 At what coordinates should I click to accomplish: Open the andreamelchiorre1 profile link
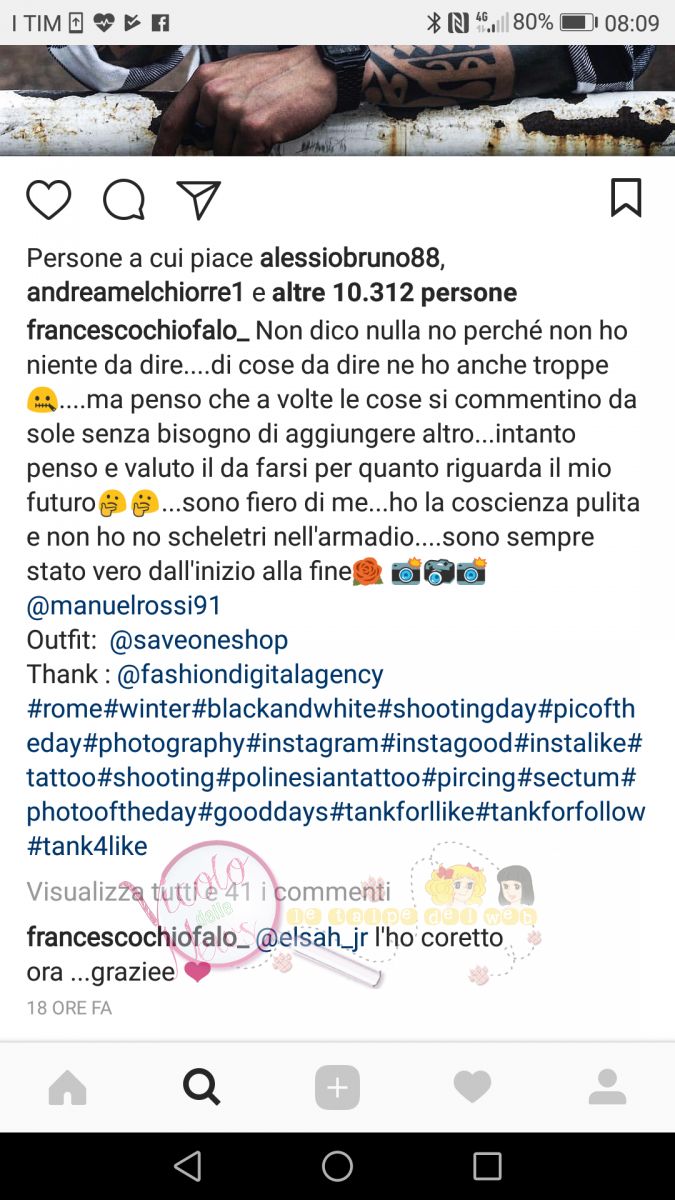[x=135, y=293]
